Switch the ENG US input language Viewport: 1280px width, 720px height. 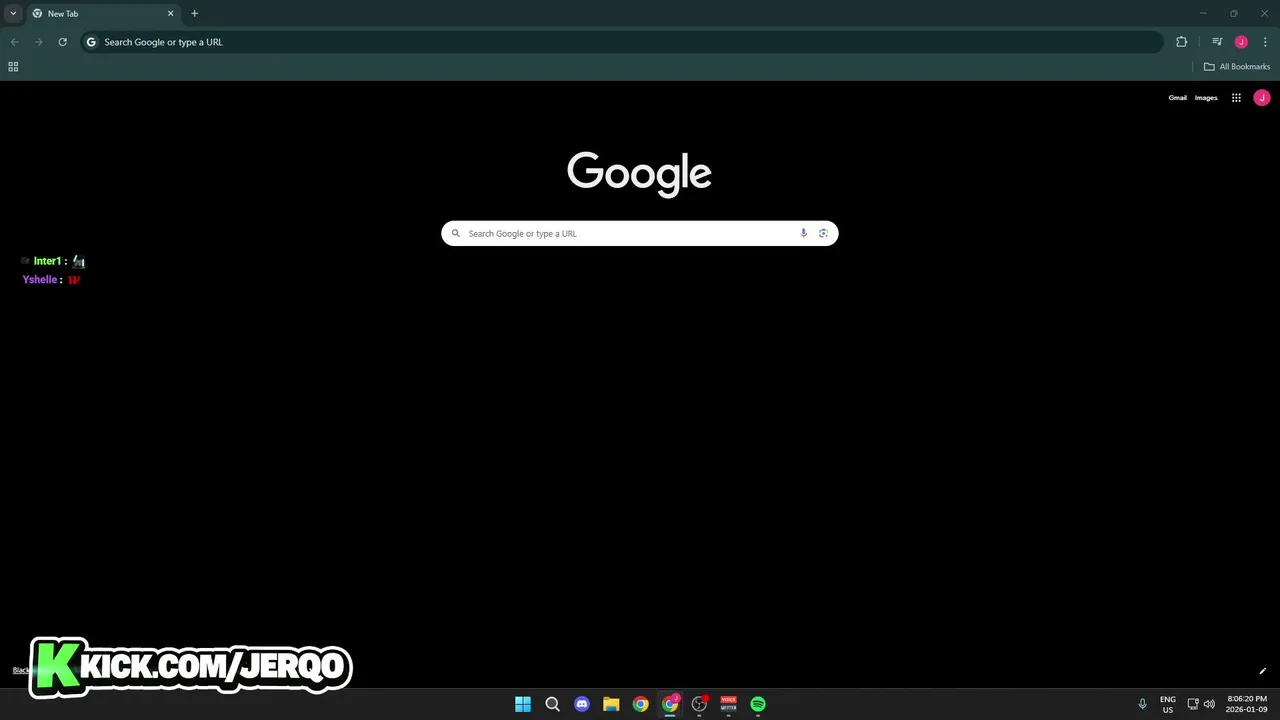[x=1168, y=704]
